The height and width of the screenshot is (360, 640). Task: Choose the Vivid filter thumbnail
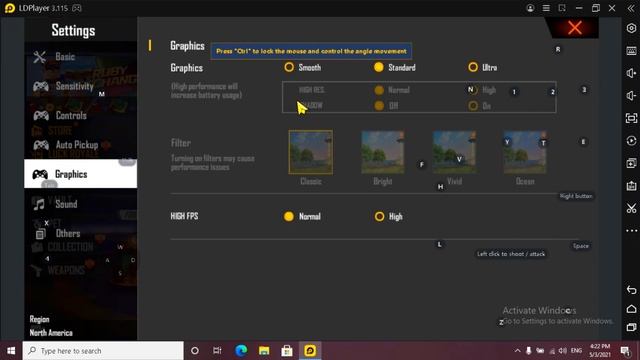(x=454, y=152)
